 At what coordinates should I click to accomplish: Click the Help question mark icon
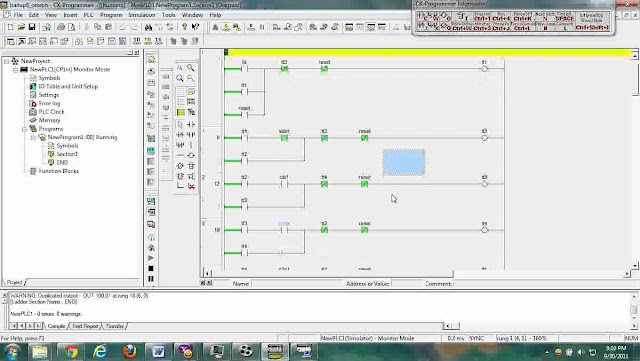(x=184, y=27)
